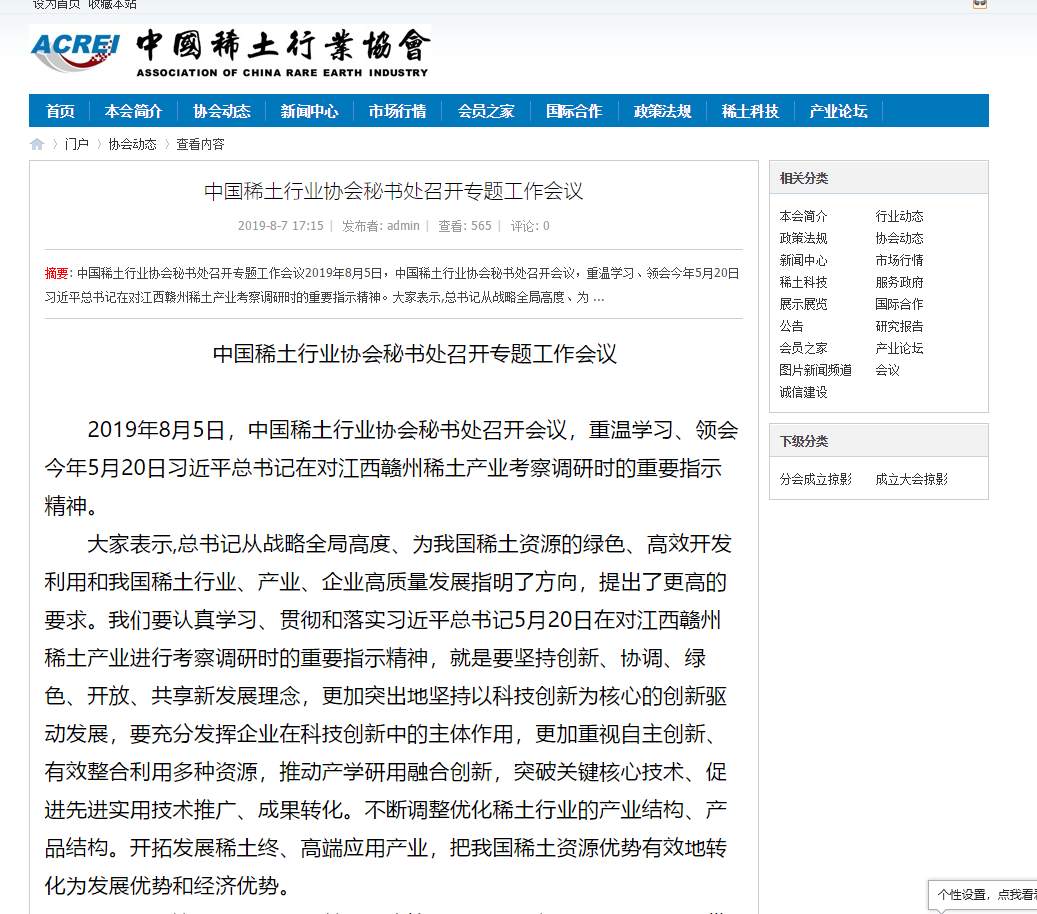Open the 研究报告 category link
This screenshot has width=1037, height=914.
click(899, 326)
